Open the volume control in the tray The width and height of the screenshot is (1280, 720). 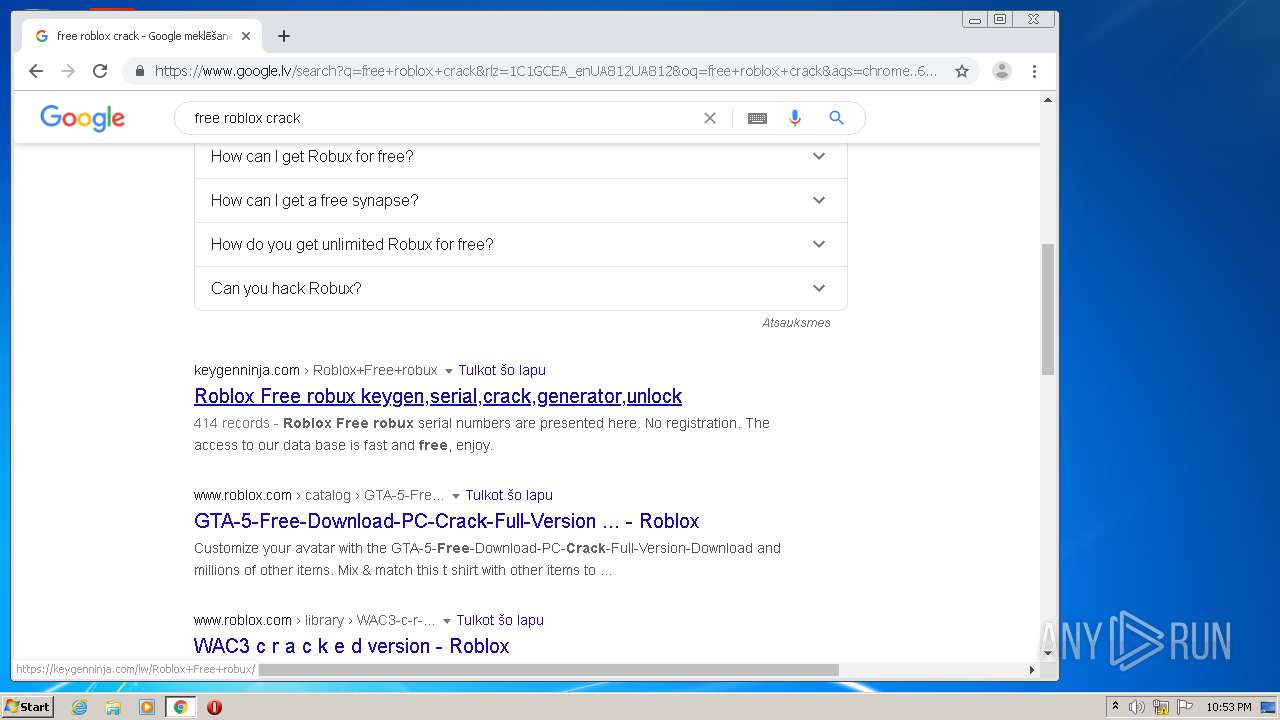[1137, 707]
